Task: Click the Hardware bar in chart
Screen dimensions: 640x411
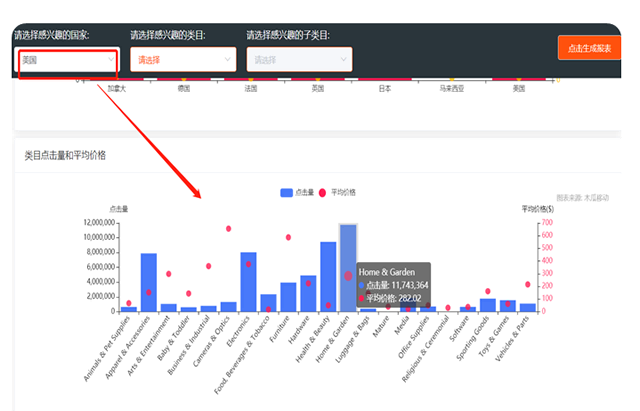Action: coord(308,294)
